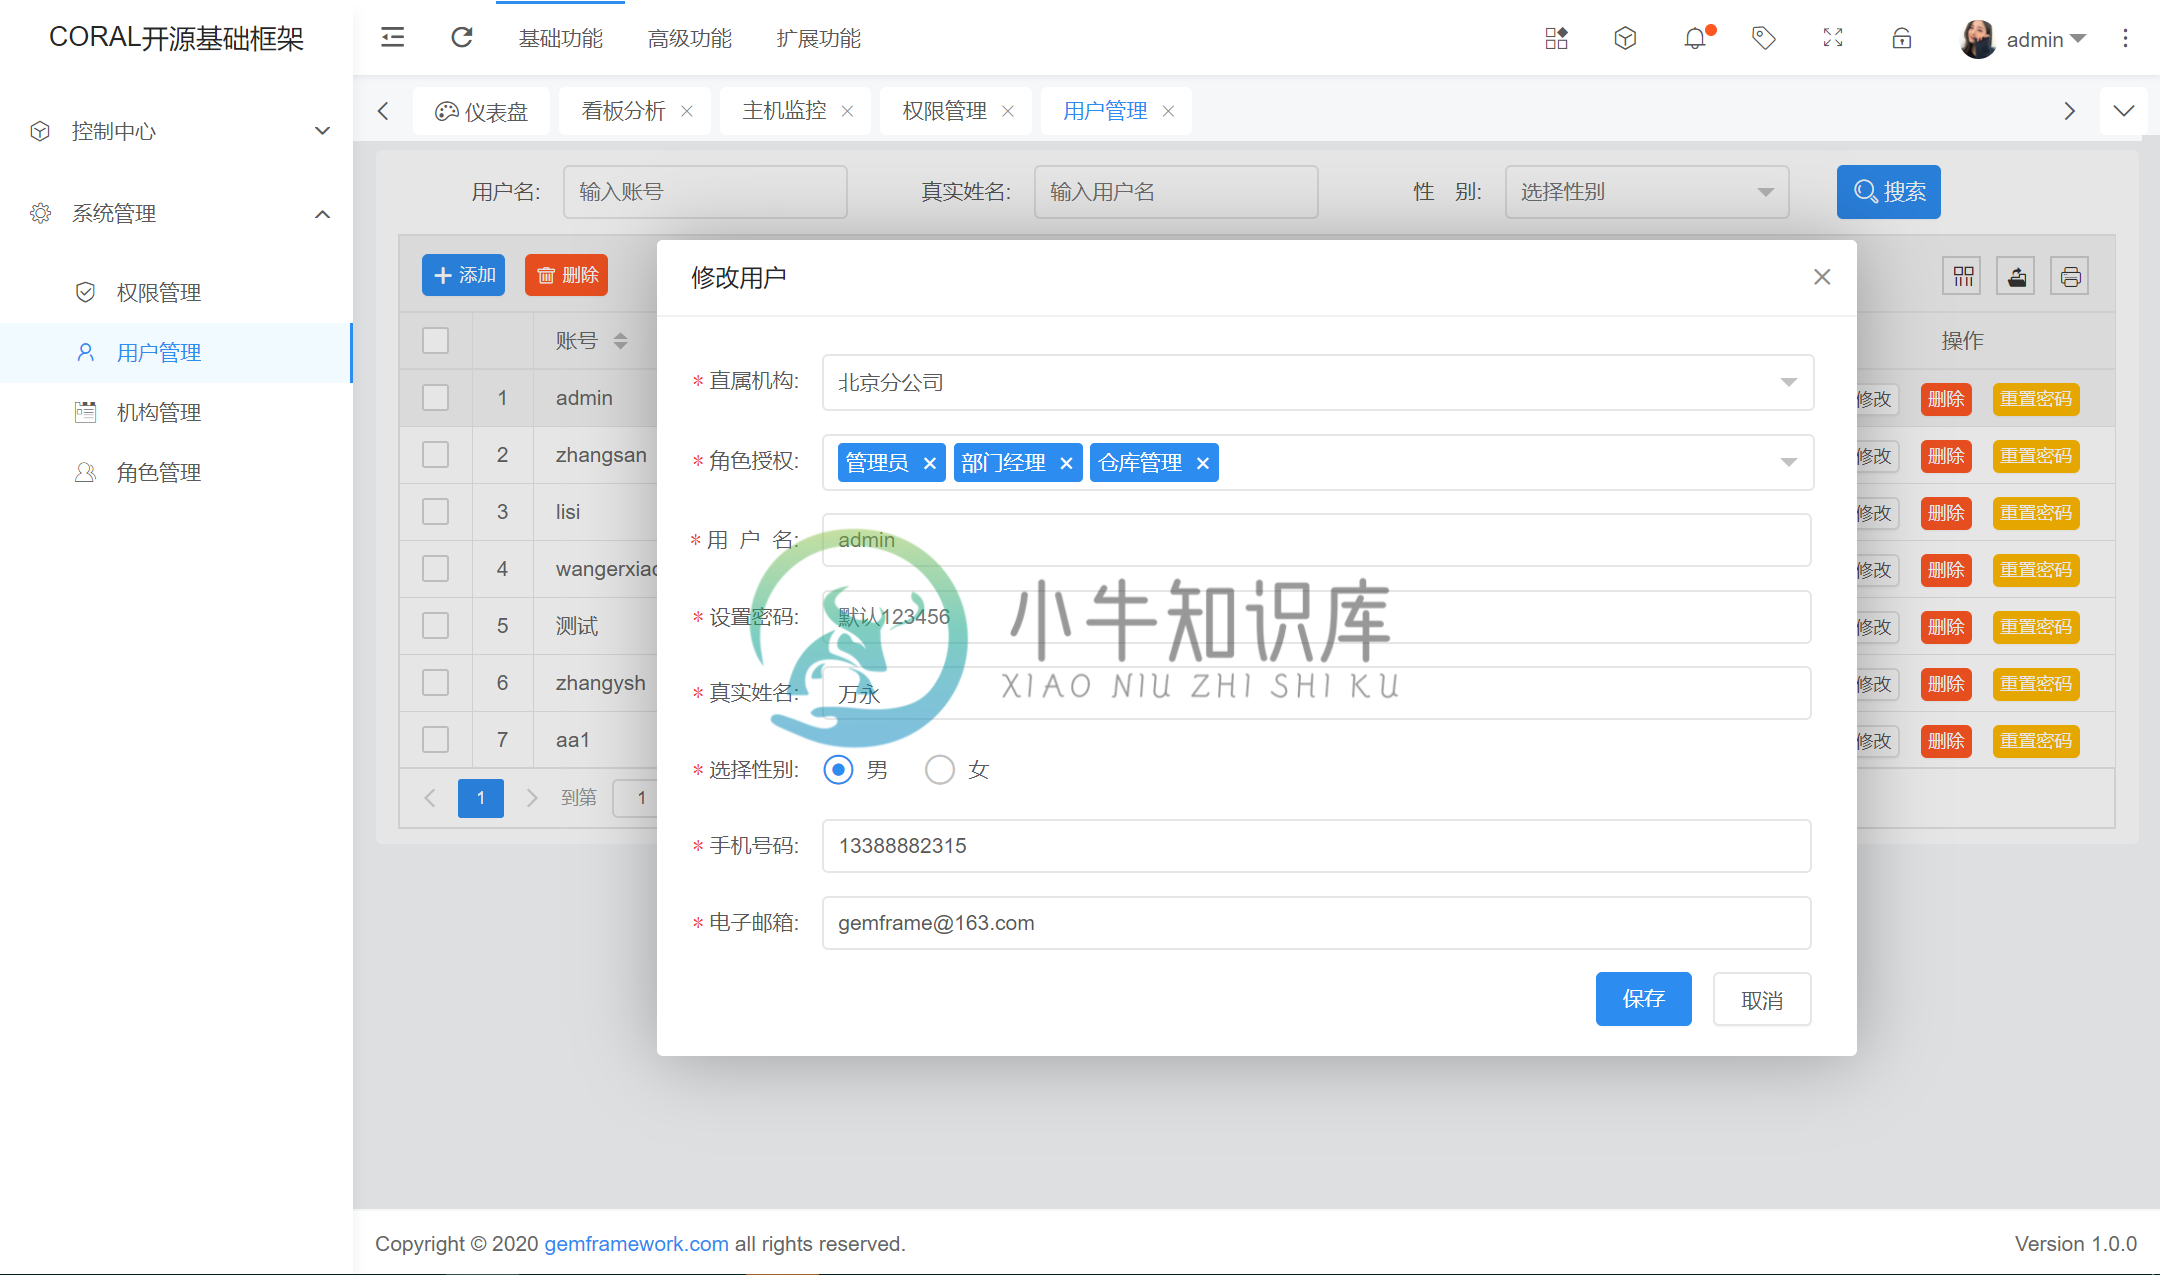
Task: Open the table column filter icon
Action: pos(1963,276)
